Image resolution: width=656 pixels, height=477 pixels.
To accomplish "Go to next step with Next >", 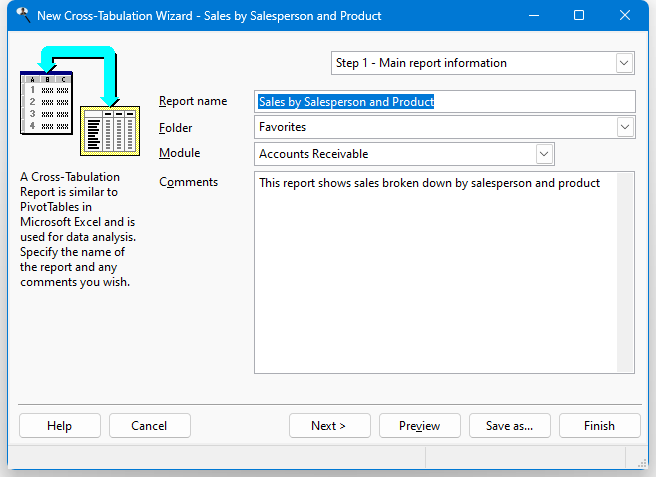I will [x=330, y=426].
